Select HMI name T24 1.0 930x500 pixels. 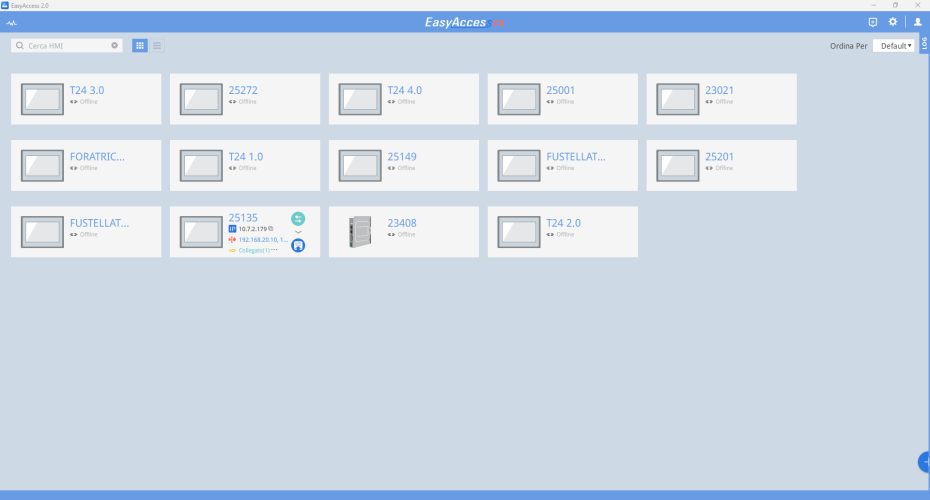coord(246,157)
